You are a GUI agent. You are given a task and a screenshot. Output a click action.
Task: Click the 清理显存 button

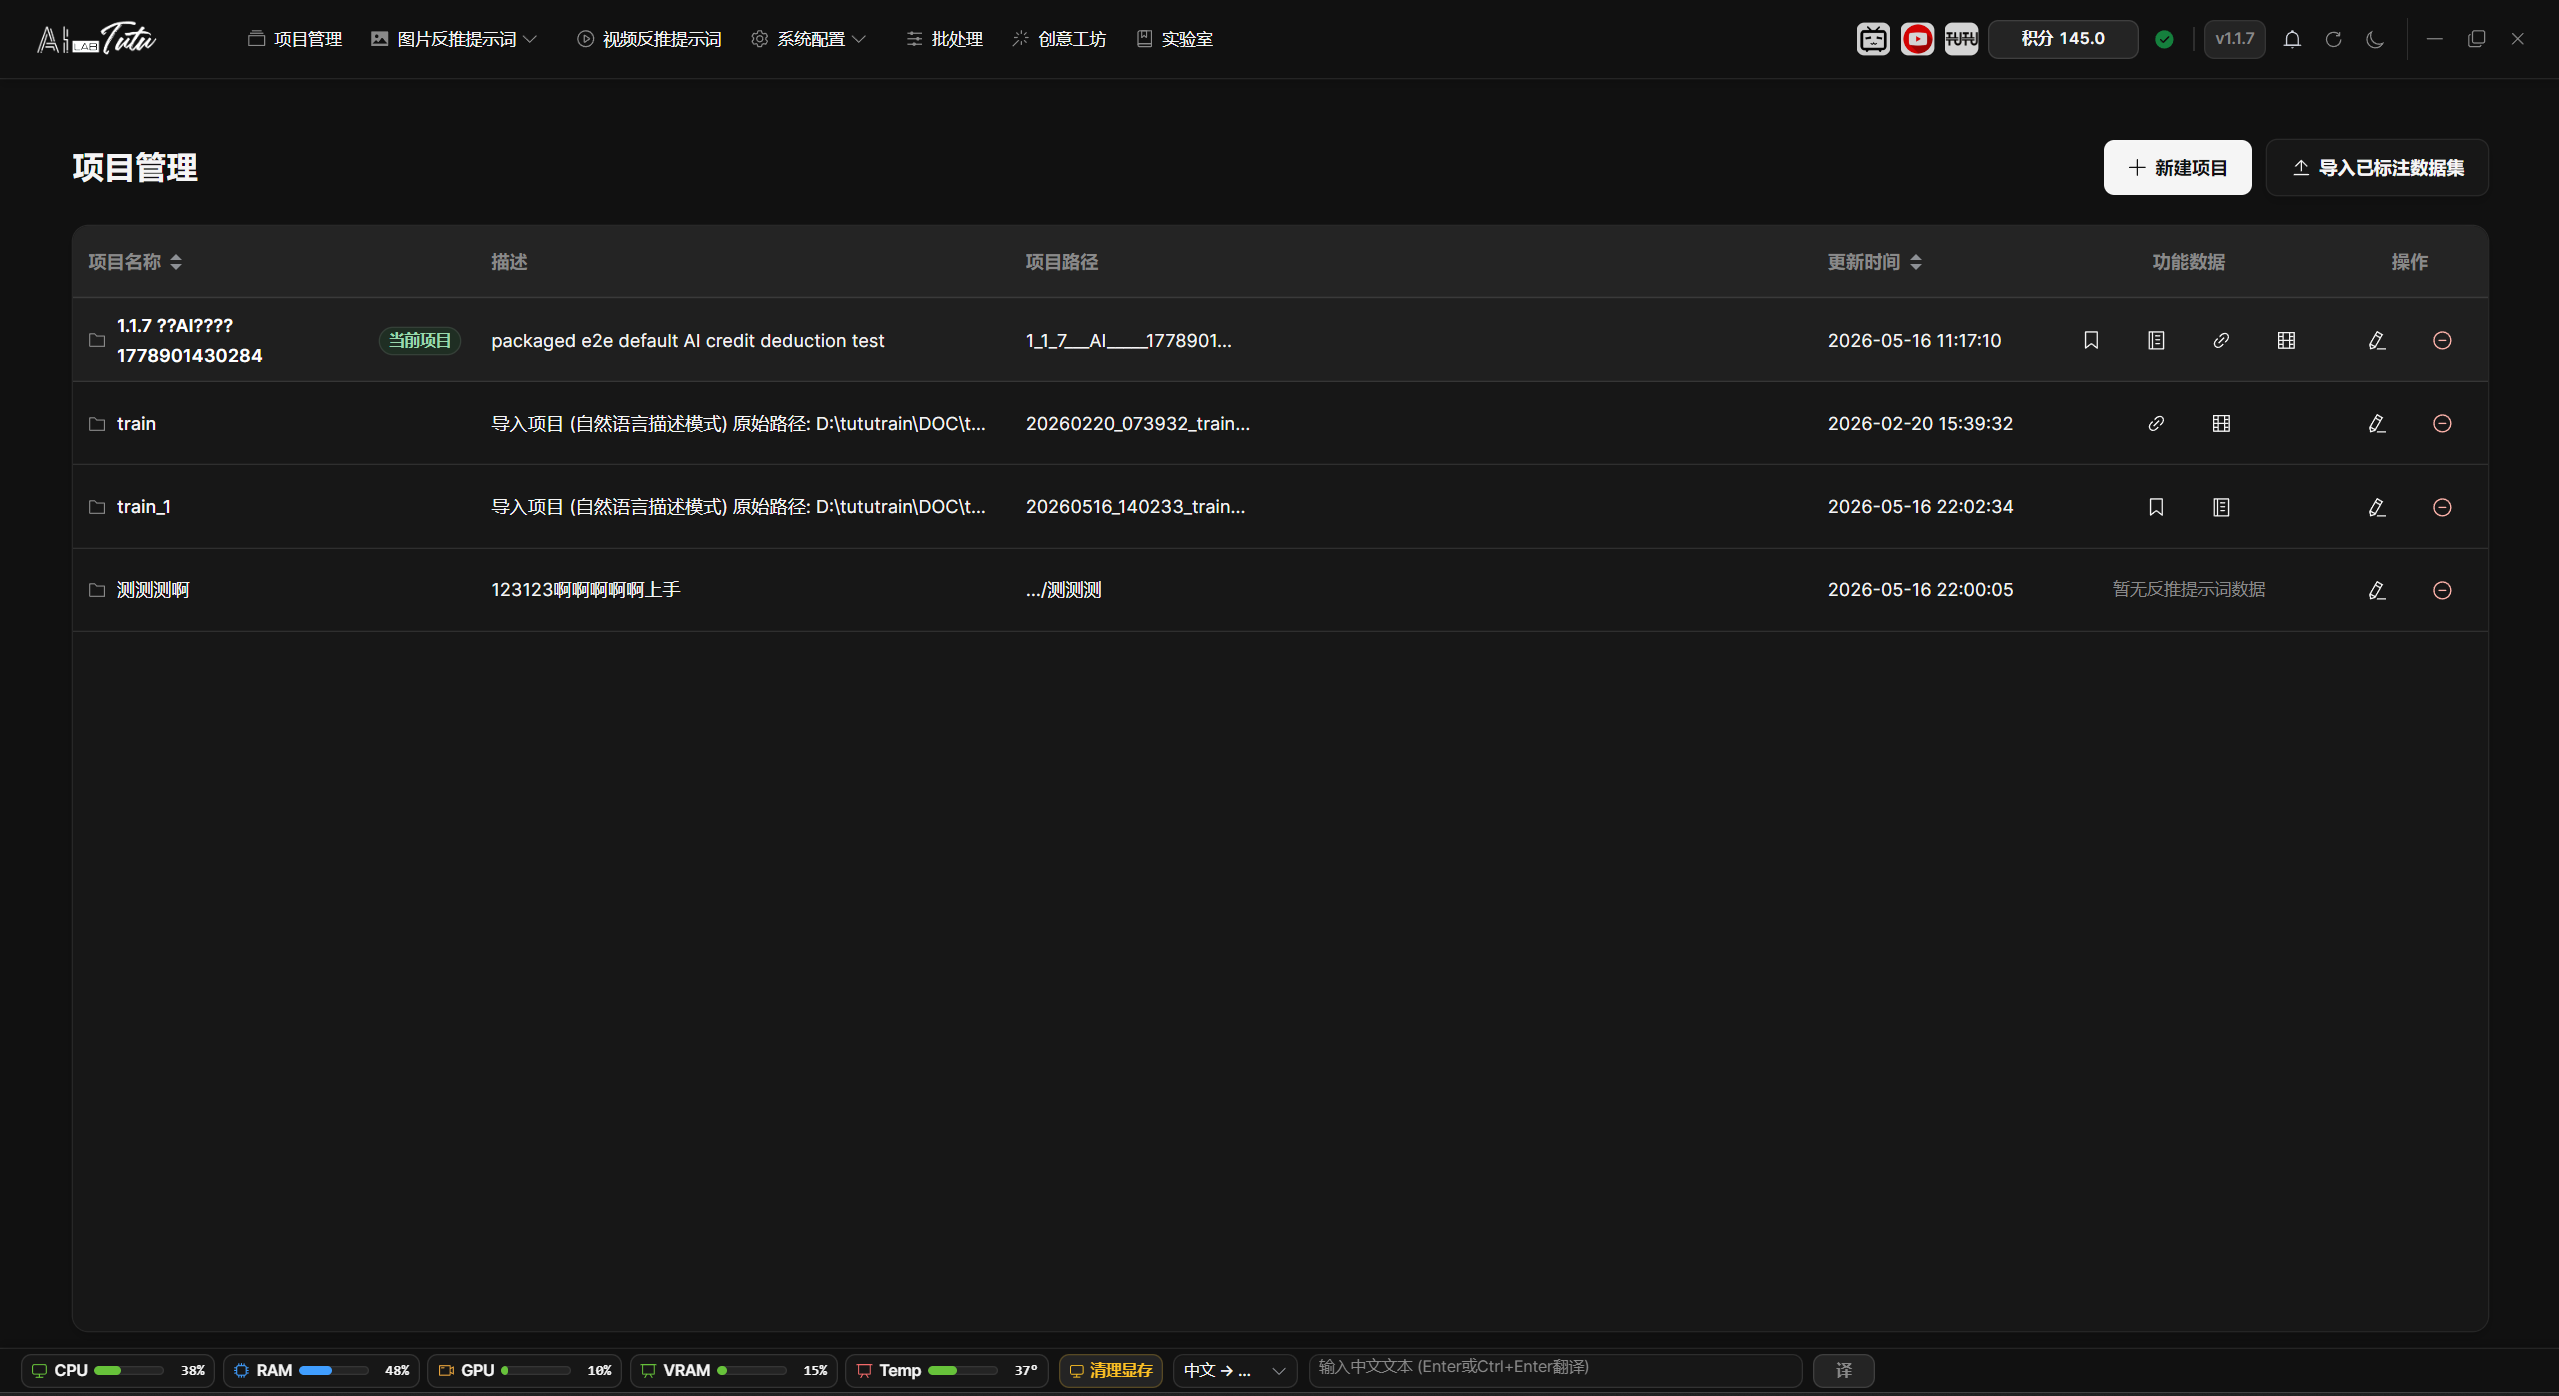(1111, 1370)
